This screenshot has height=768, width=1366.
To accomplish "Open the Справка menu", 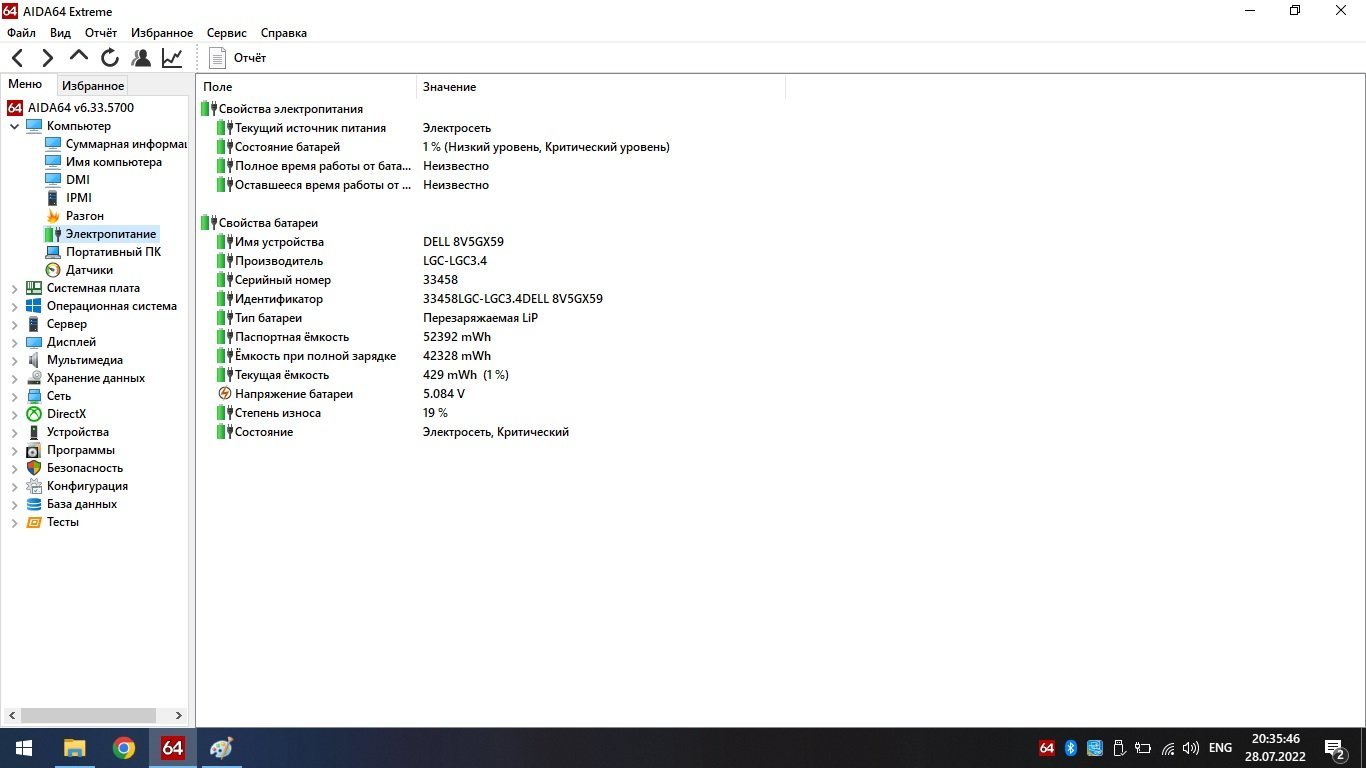I will (283, 33).
